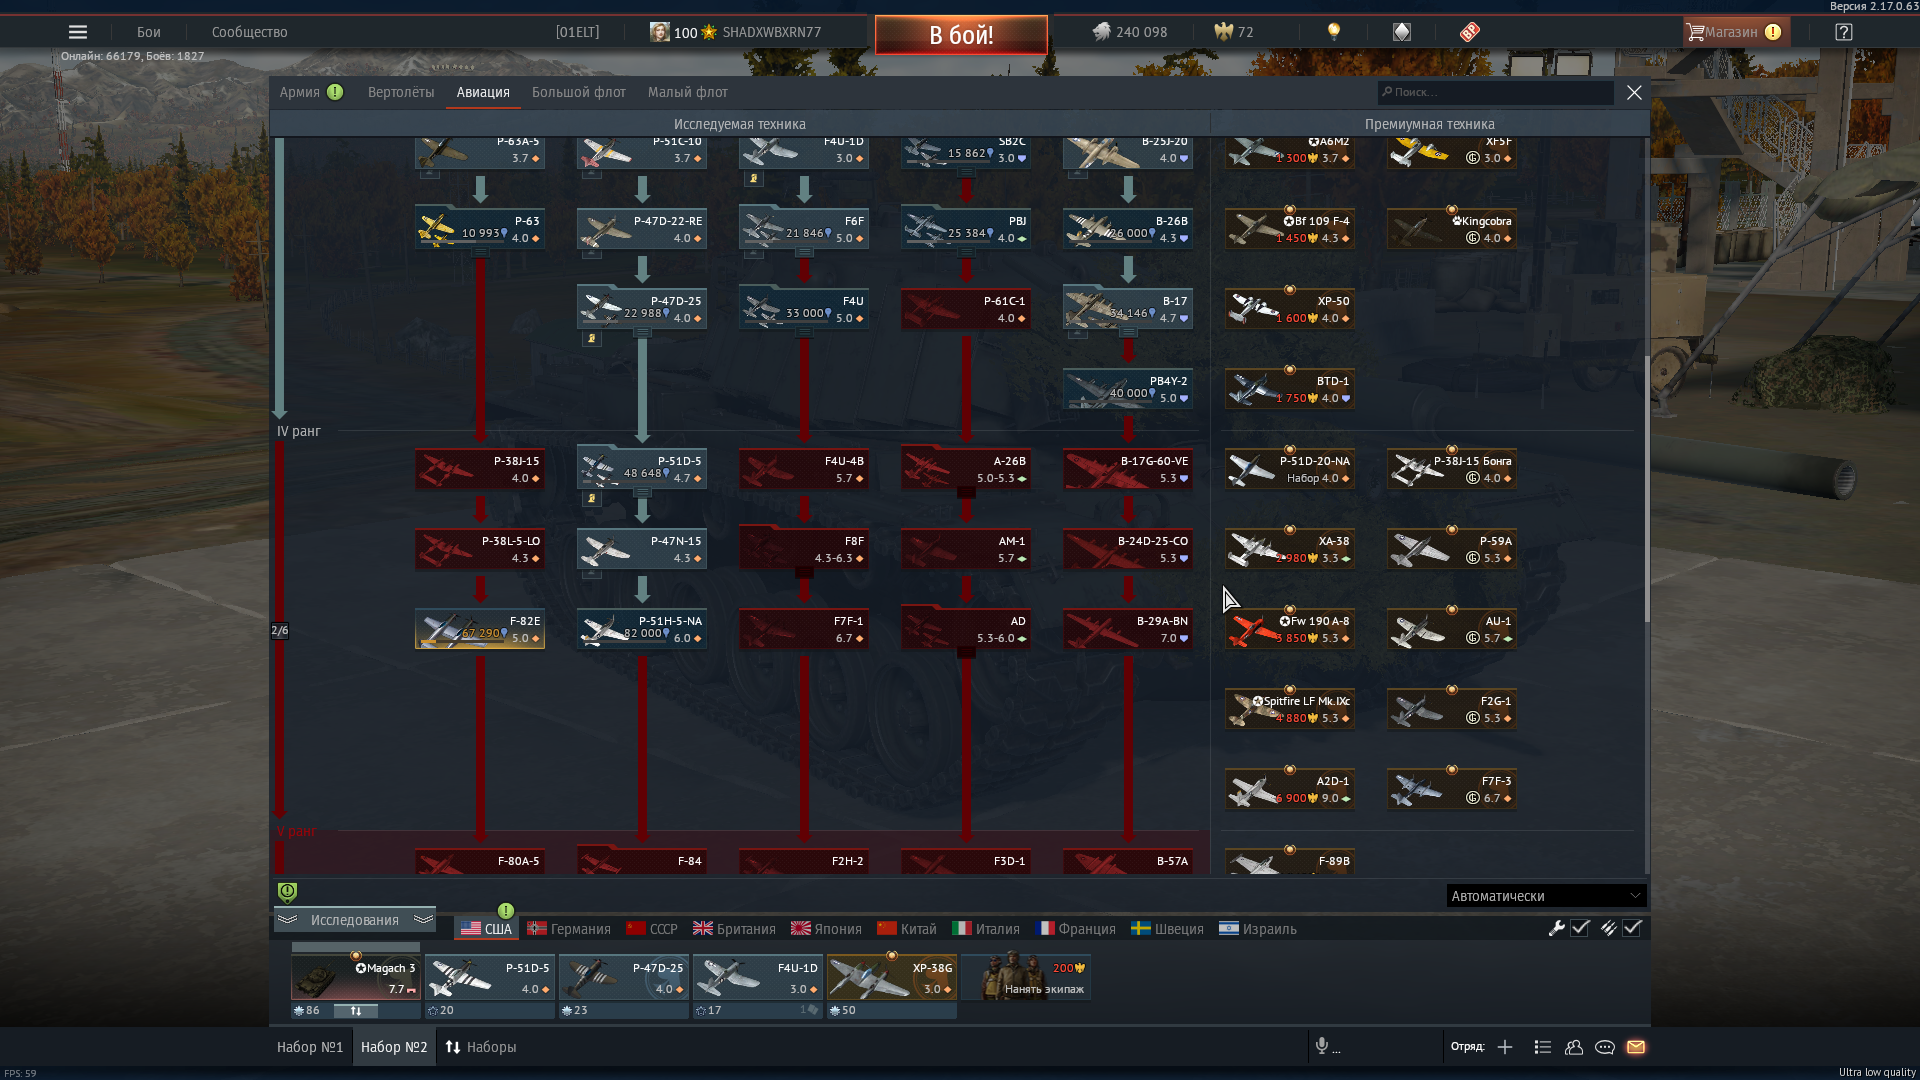Click in the Поиск search field
Viewport: 1920px width, 1080px height.
(1496, 92)
